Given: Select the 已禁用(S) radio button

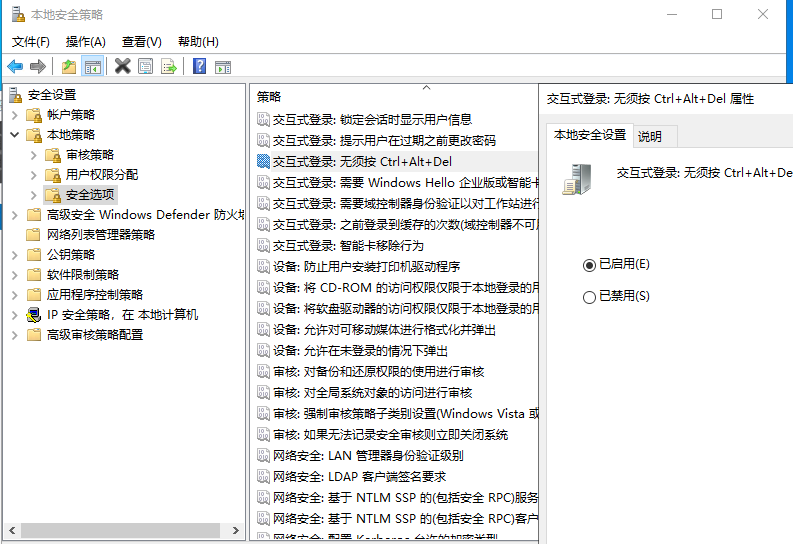Looking at the screenshot, I should [x=589, y=296].
